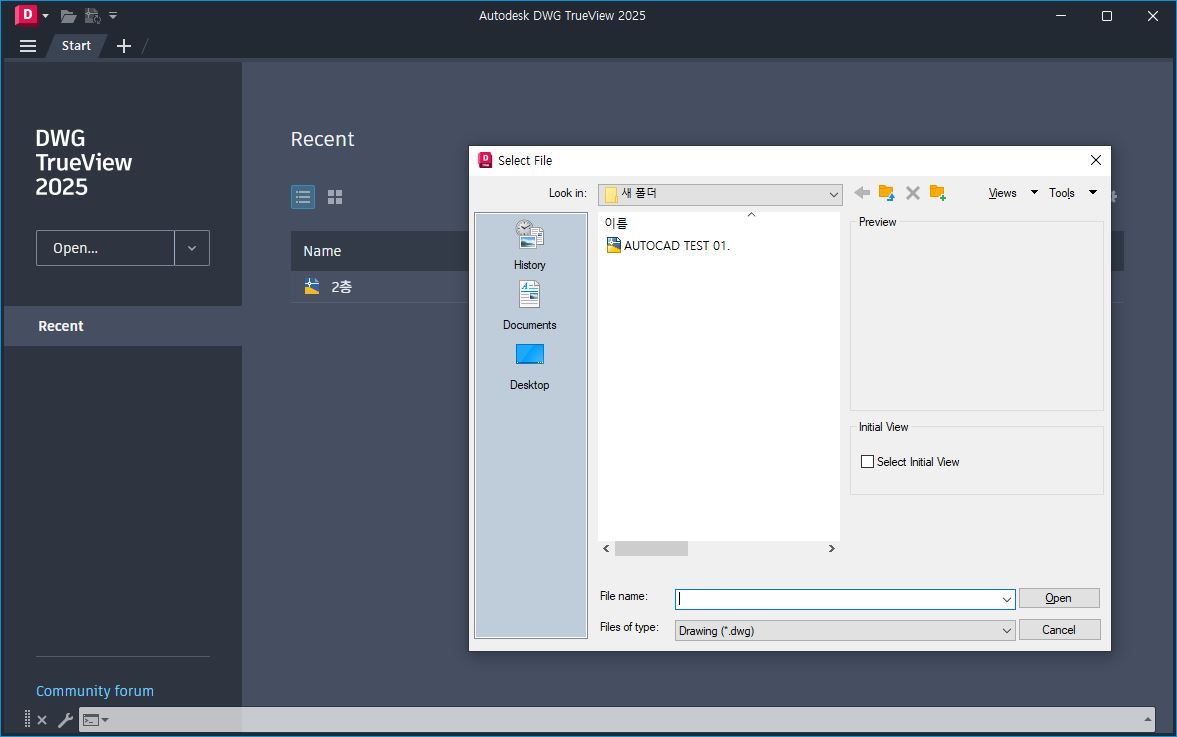Viewport: 1177px width, 737px height.
Task: Open the Community forum link
Action: [95, 690]
